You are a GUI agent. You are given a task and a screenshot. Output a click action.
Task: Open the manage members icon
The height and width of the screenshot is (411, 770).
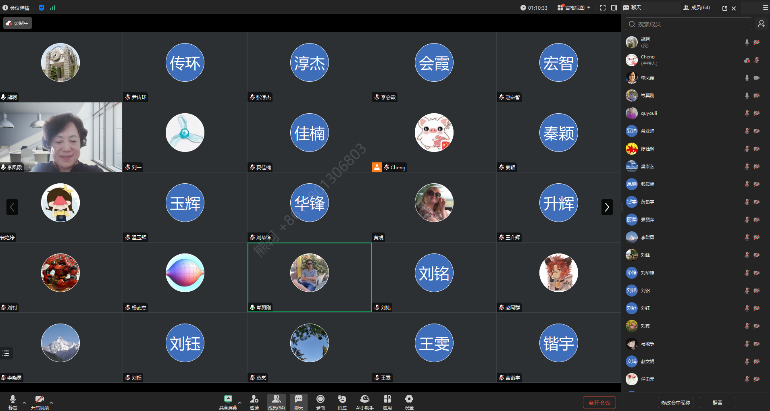[x=276, y=399]
